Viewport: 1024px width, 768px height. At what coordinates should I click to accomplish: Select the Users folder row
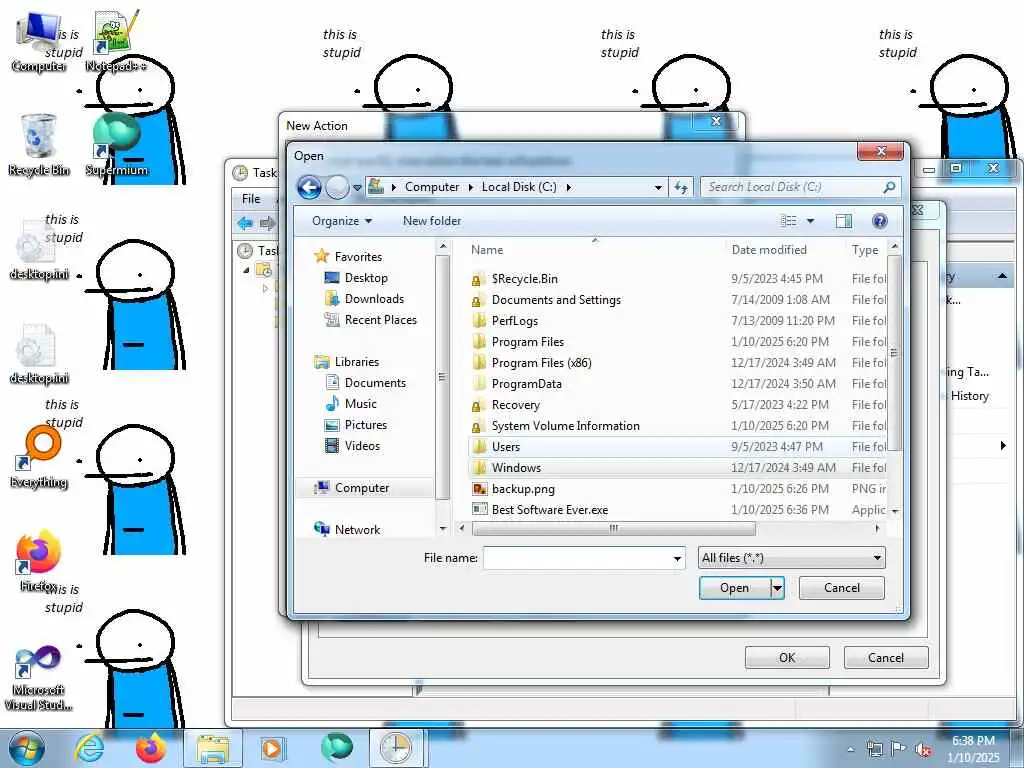677,447
